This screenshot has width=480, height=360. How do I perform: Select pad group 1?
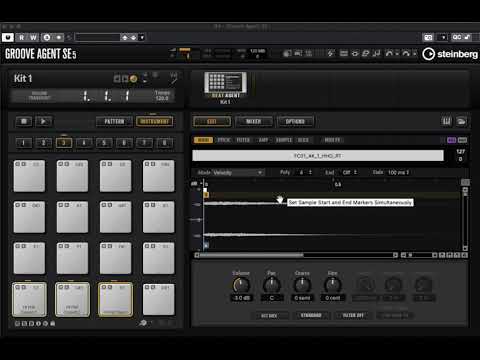[23, 143]
